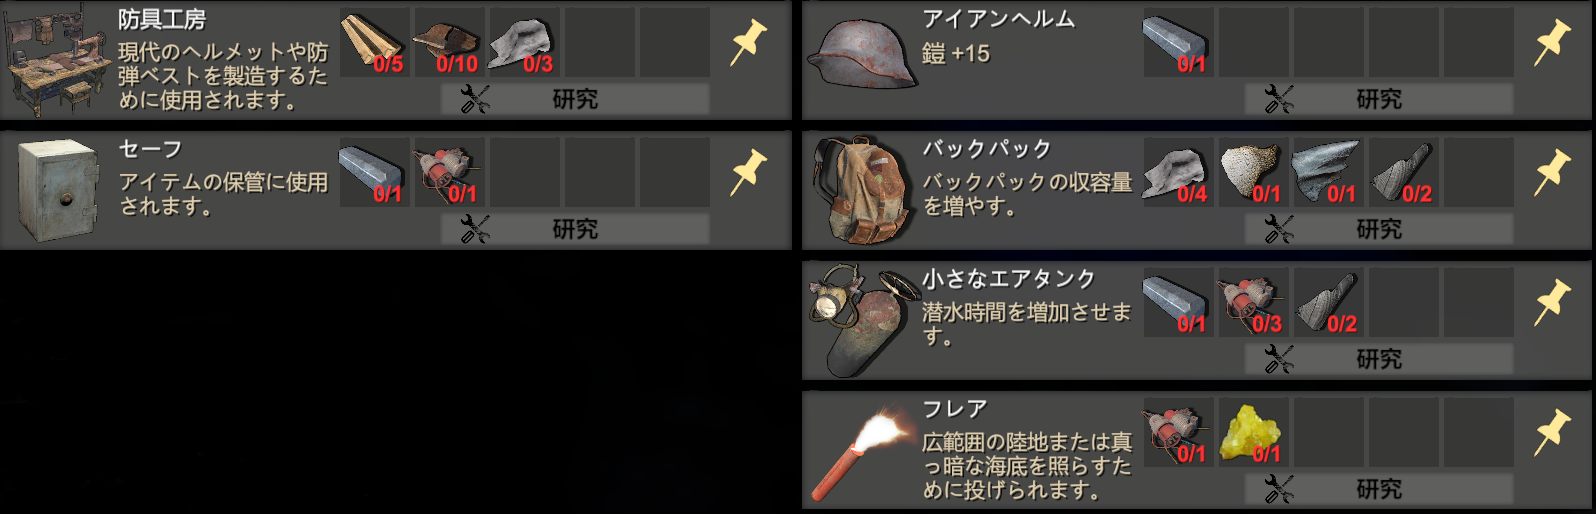Pin the 小さなエアタンク recipe
This screenshot has width=1596, height=514.
[x=1552, y=303]
